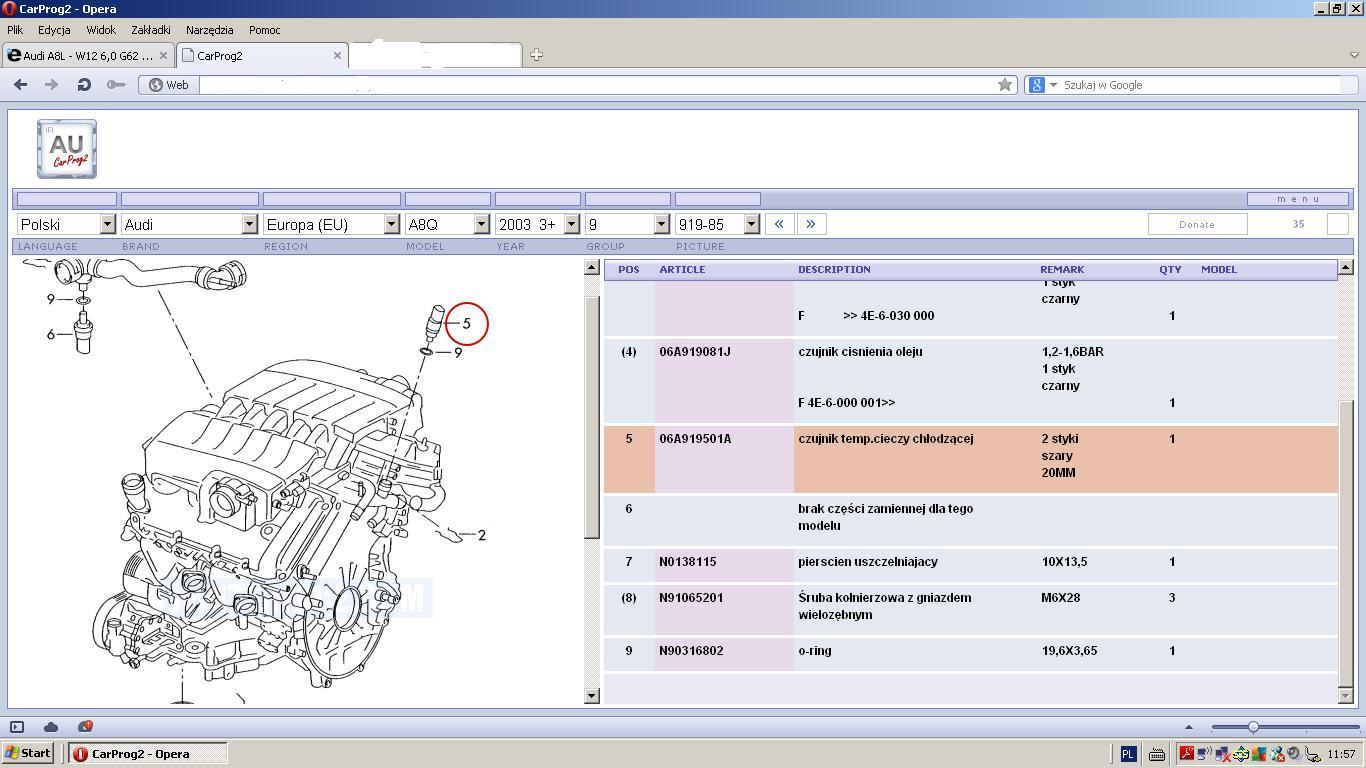
Task: Go to next picture with » button
Action: pyautogui.click(x=811, y=224)
